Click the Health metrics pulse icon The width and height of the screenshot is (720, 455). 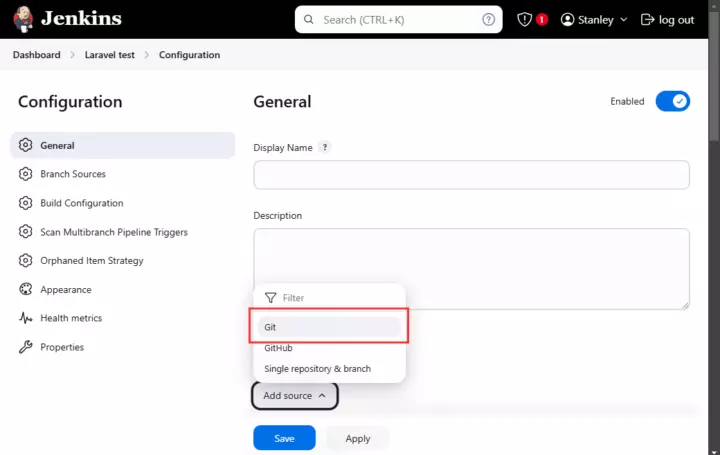(x=26, y=318)
